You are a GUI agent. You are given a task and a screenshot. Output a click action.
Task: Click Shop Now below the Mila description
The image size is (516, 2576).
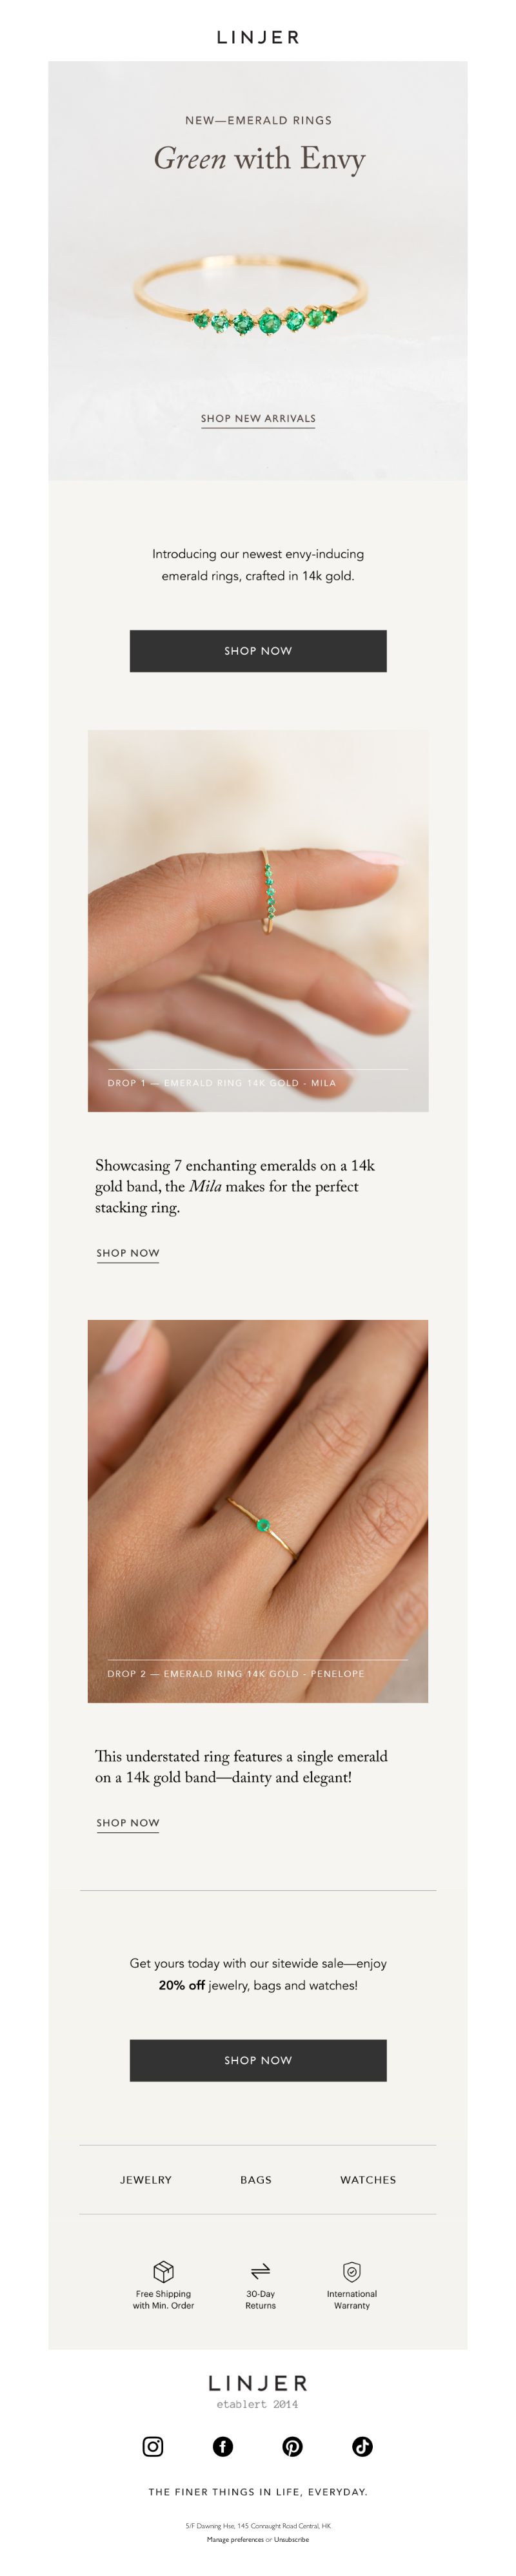pyautogui.click(x=128, y=1253)
